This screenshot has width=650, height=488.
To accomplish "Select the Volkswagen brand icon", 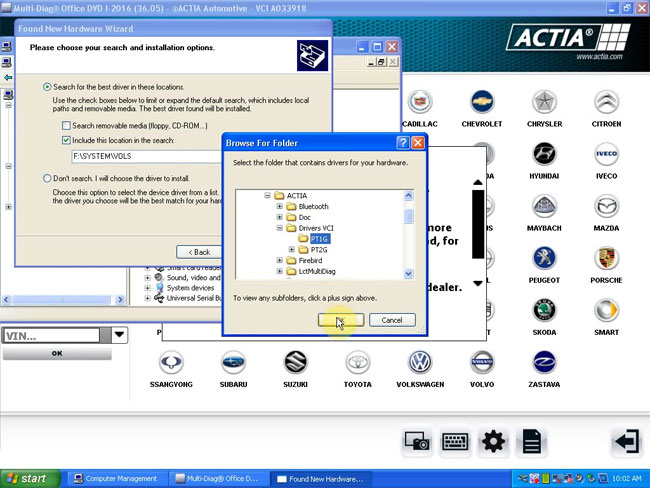I will pyautogui.click(x=420, y=362).
